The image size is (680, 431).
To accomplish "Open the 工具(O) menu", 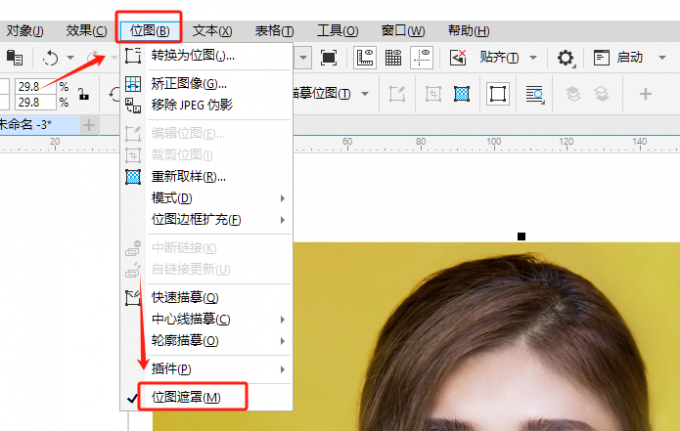I will click(x=337, y=31).
